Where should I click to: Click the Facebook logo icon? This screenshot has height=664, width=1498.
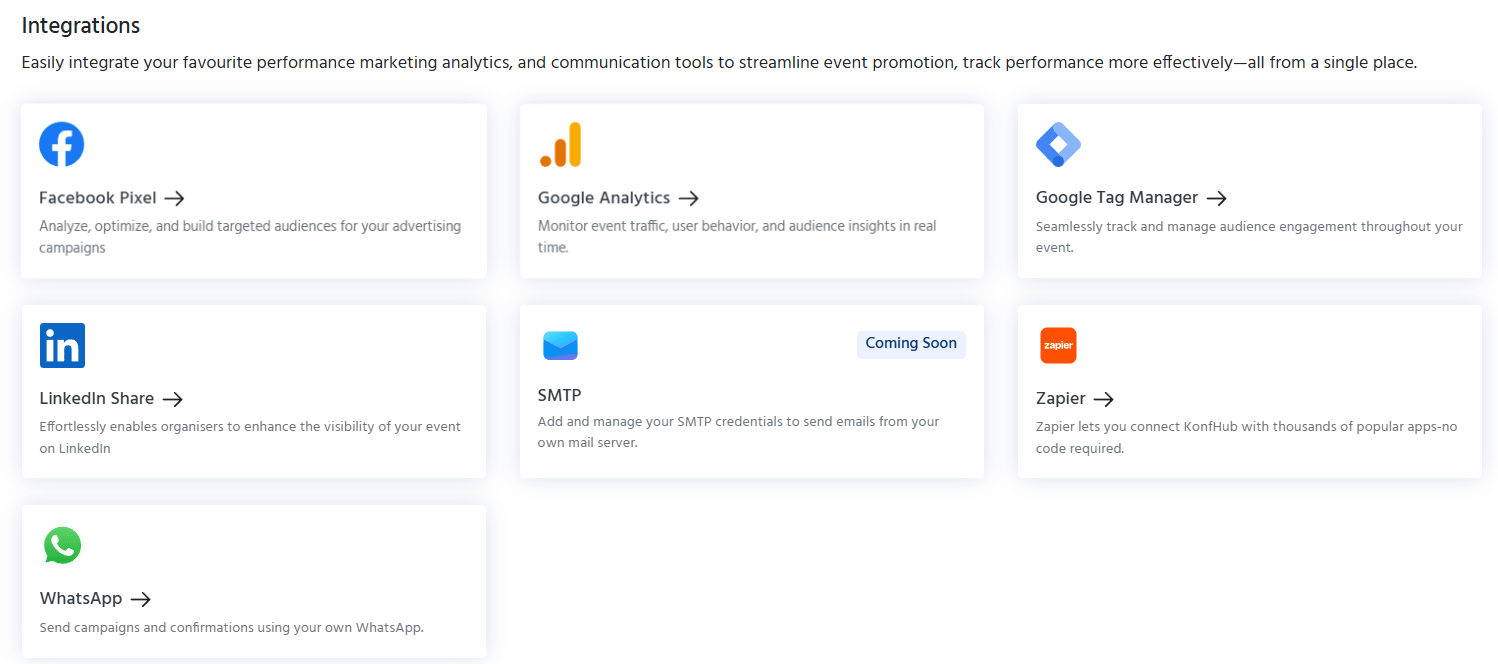point(62,145)
